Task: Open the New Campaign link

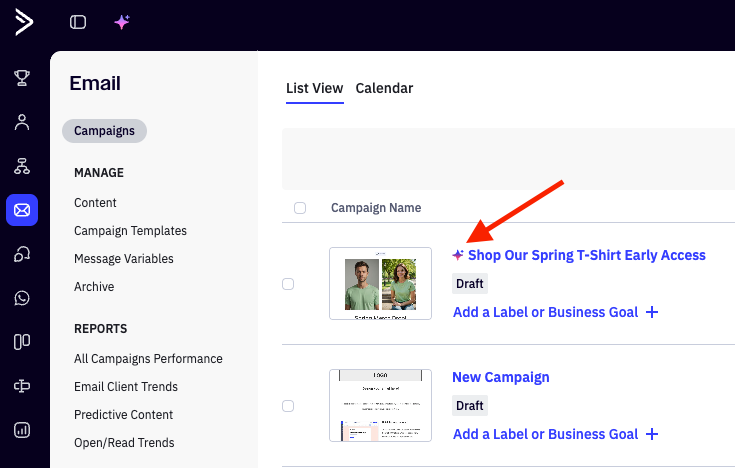Action: pyautogui.click(x=501, y=377)
